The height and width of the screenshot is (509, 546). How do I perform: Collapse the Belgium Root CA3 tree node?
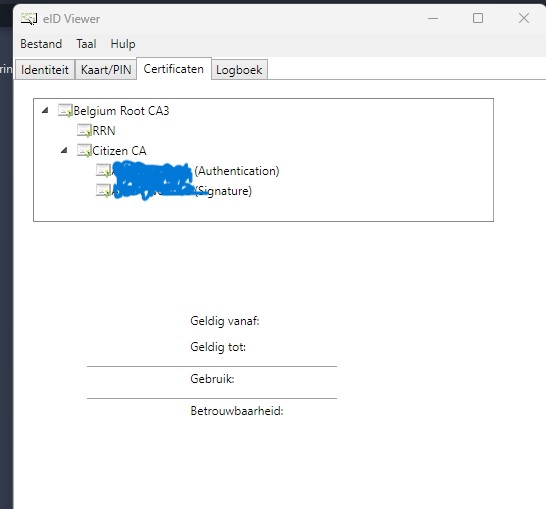[45, 111]
